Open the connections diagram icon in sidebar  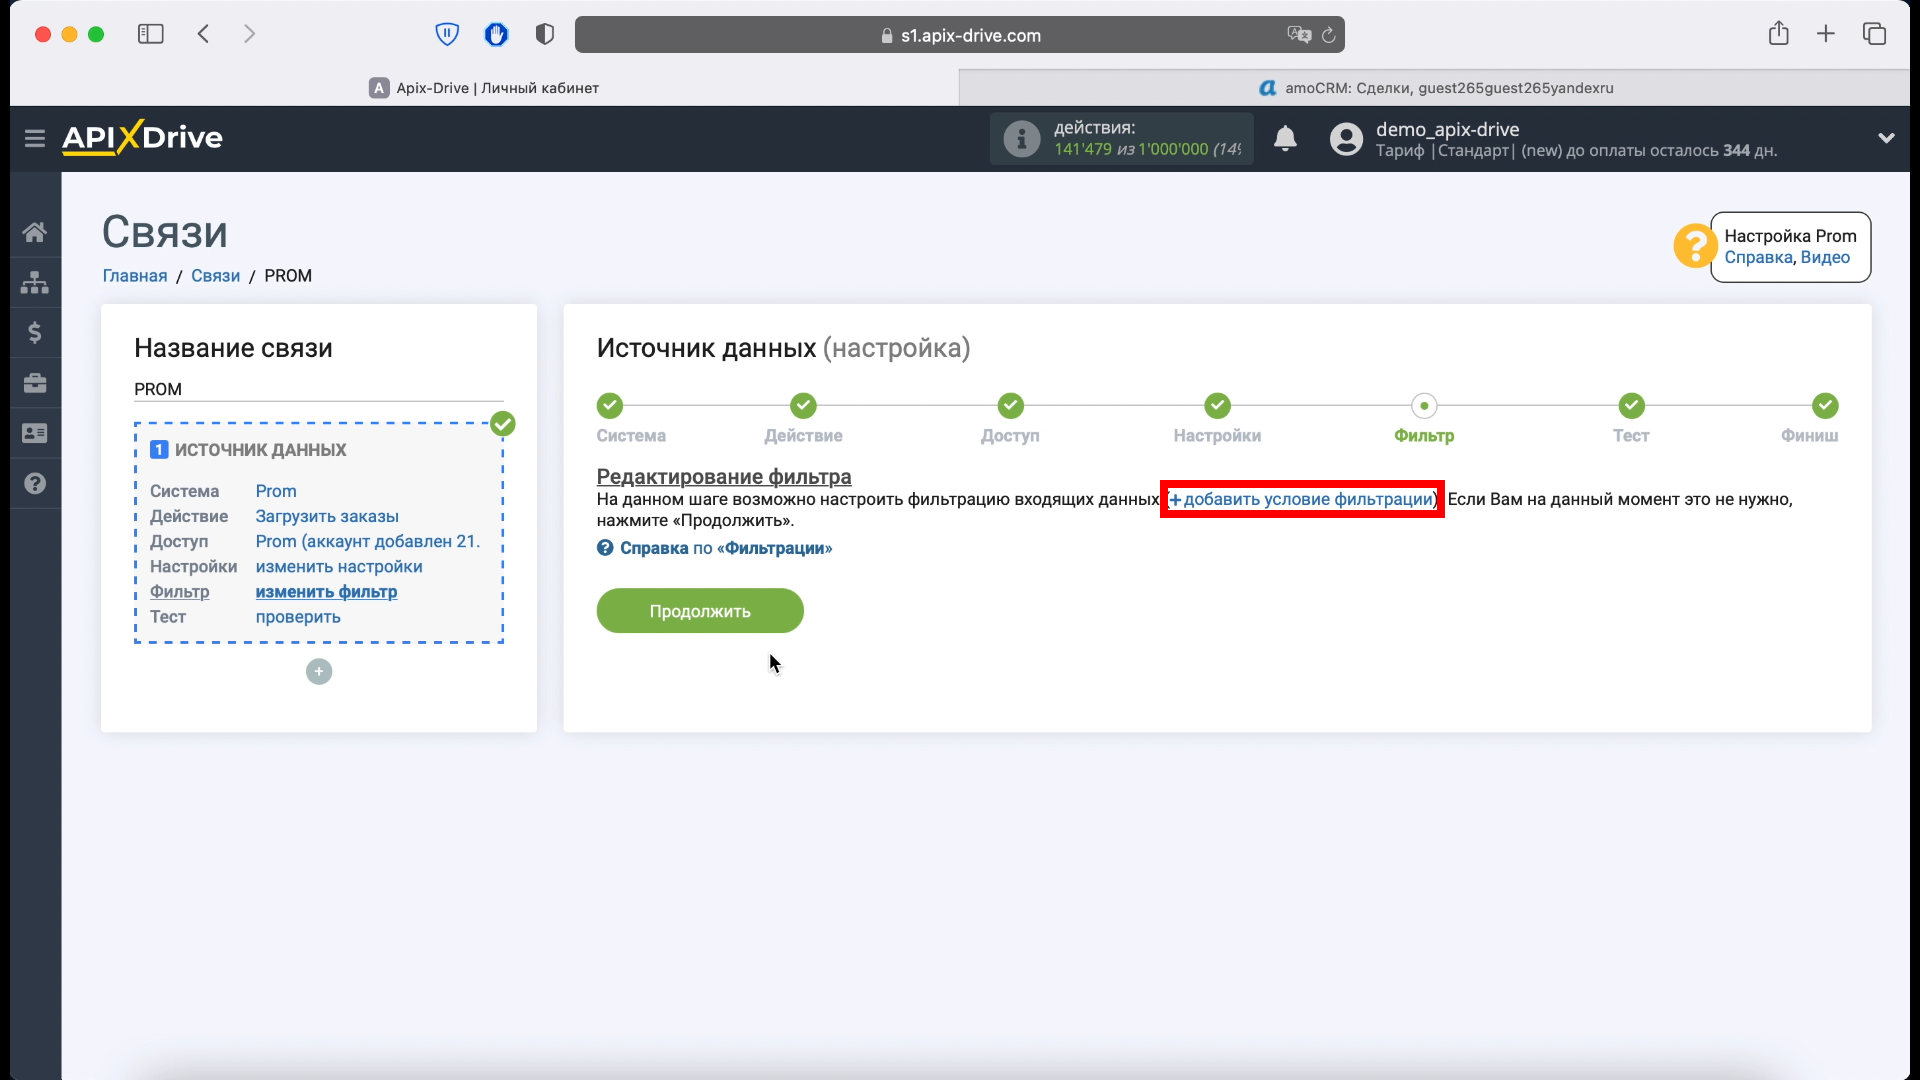click(35, 282)
